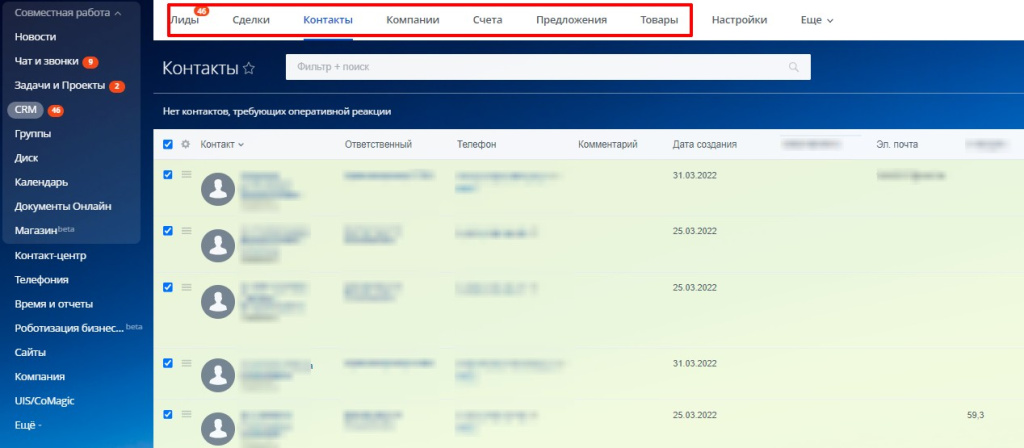Open Документы Онлайн in sidebar
The image size is (1024, 448).
coord(63,206)
